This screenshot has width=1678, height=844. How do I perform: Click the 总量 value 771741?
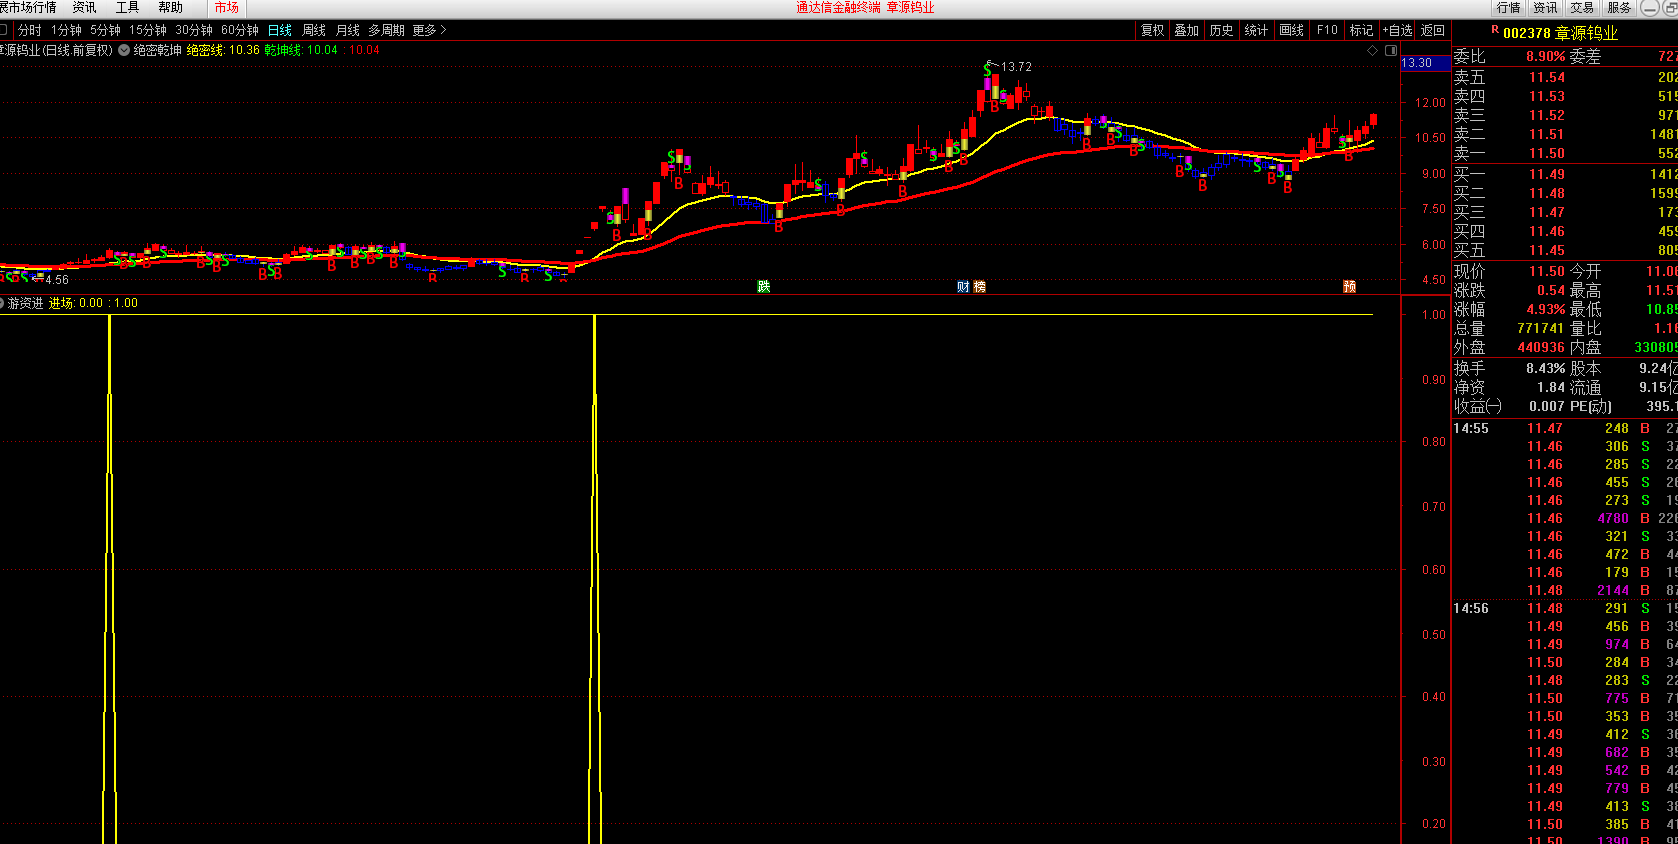pos(1541,328)
